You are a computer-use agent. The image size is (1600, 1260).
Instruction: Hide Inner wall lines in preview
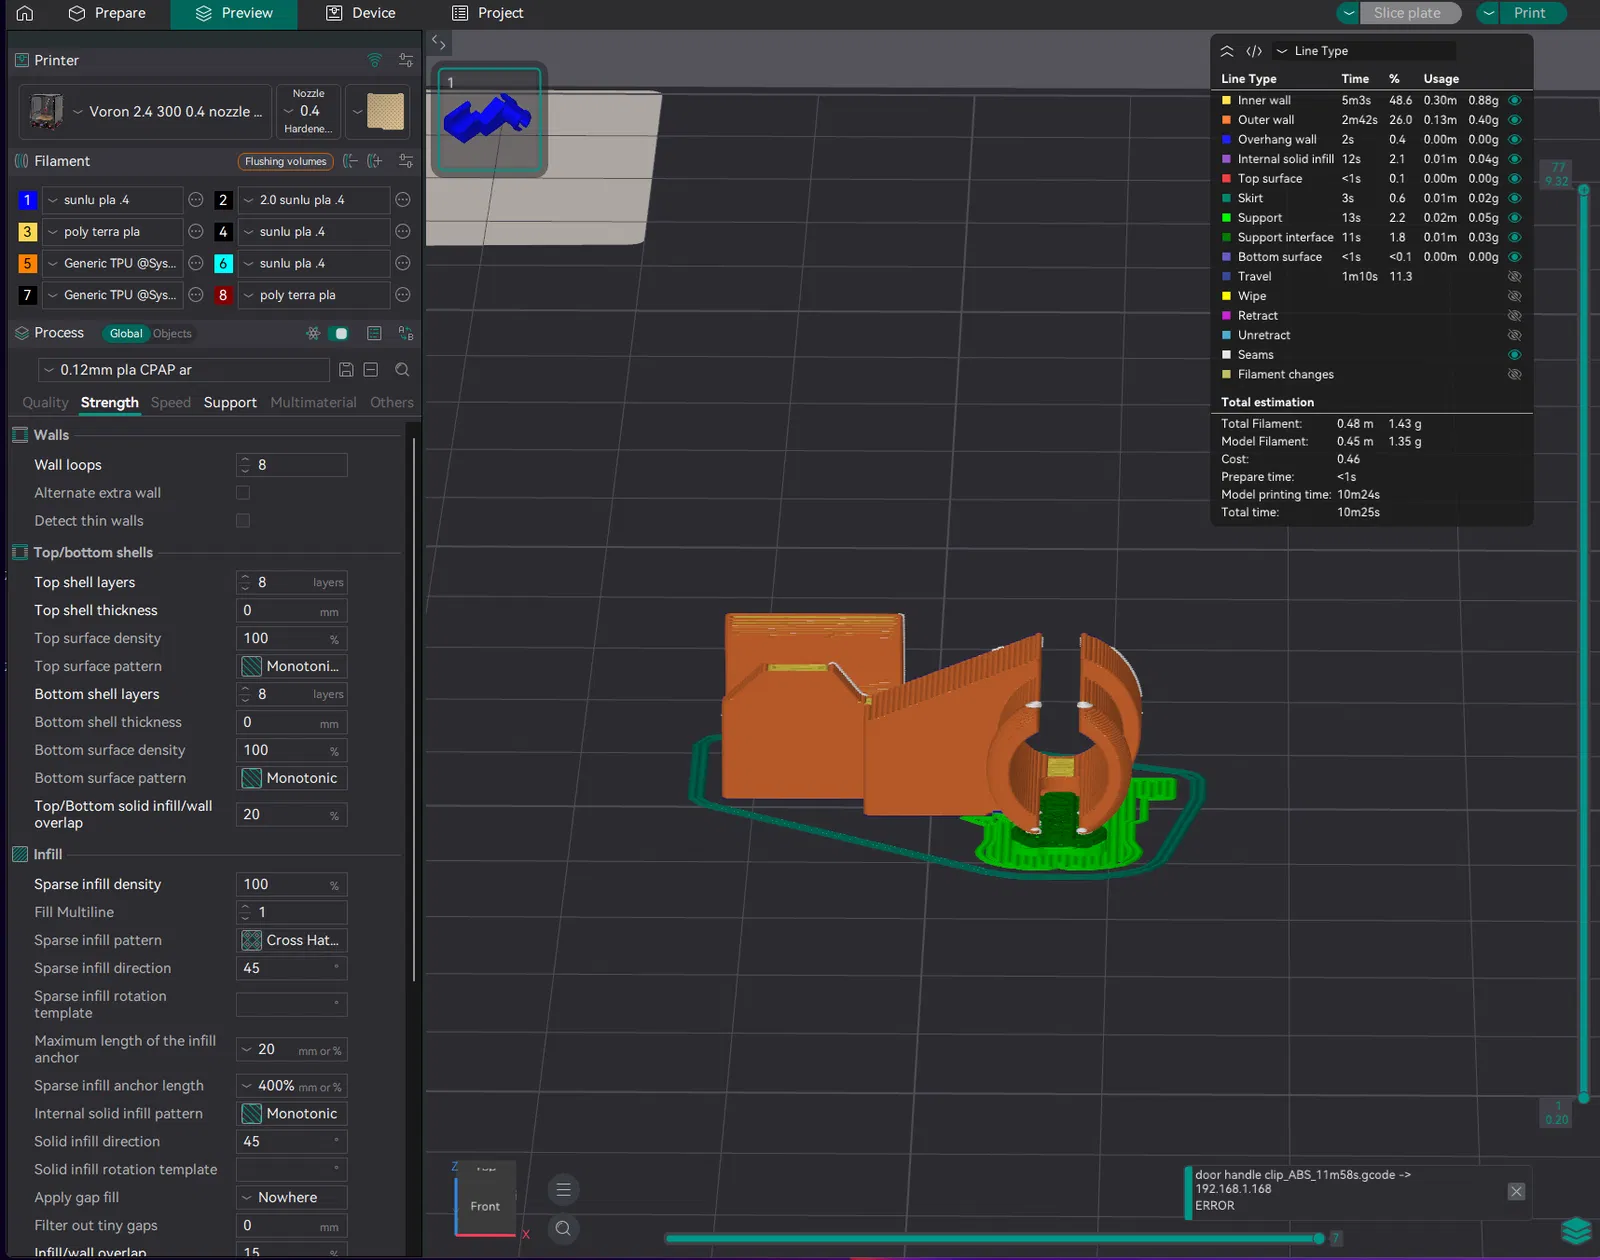[1514, 101]
